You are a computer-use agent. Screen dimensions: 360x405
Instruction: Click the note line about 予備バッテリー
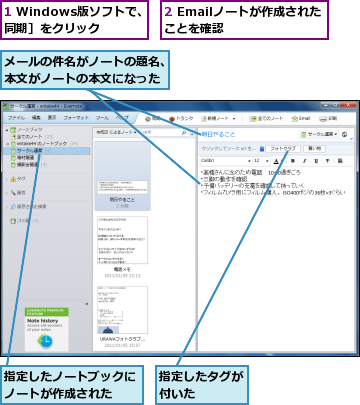(x=252, y=186)
